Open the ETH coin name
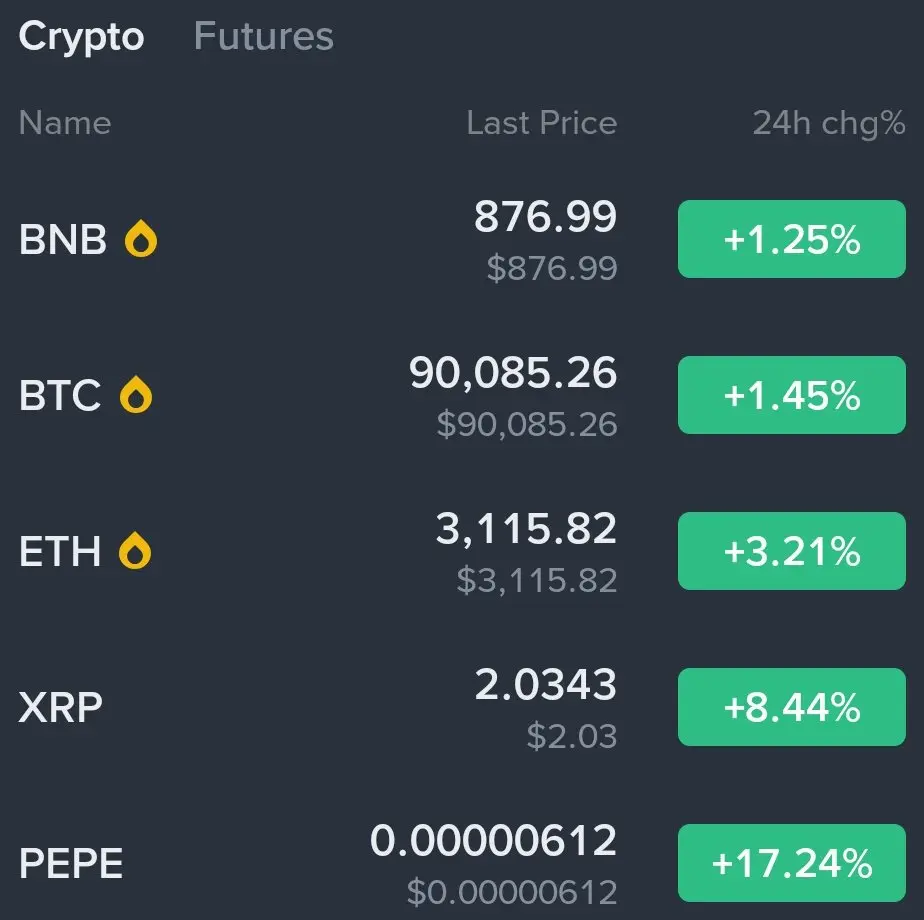The height and width of the screenshot is (920, 924). point(60,551)
